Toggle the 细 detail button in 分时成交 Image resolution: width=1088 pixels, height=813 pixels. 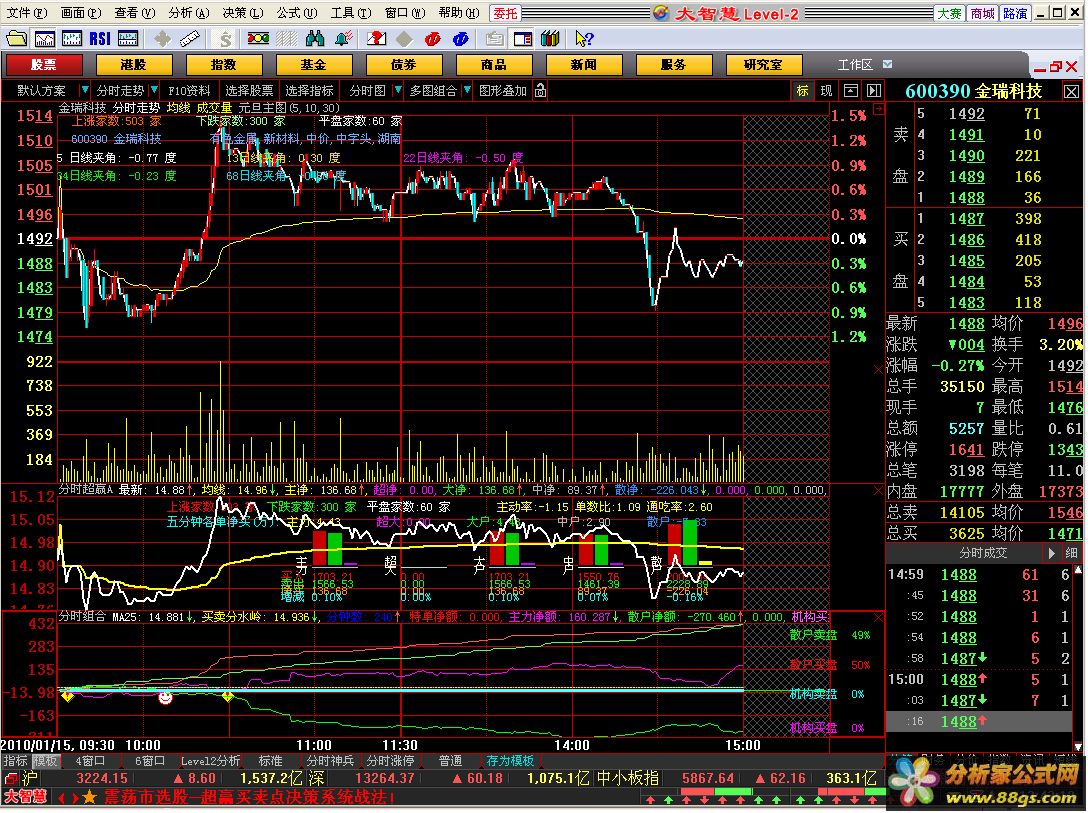click(x=1071, y=553)
